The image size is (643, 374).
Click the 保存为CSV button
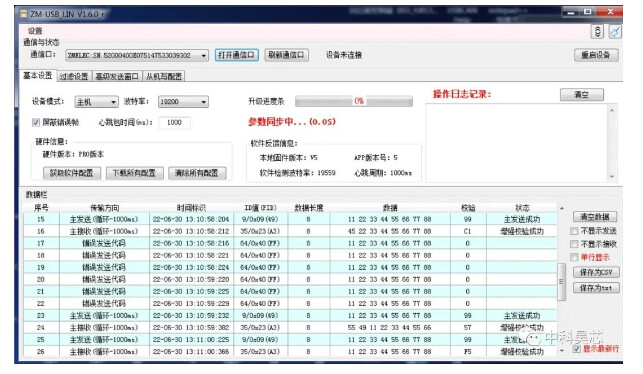click(596, 272)
